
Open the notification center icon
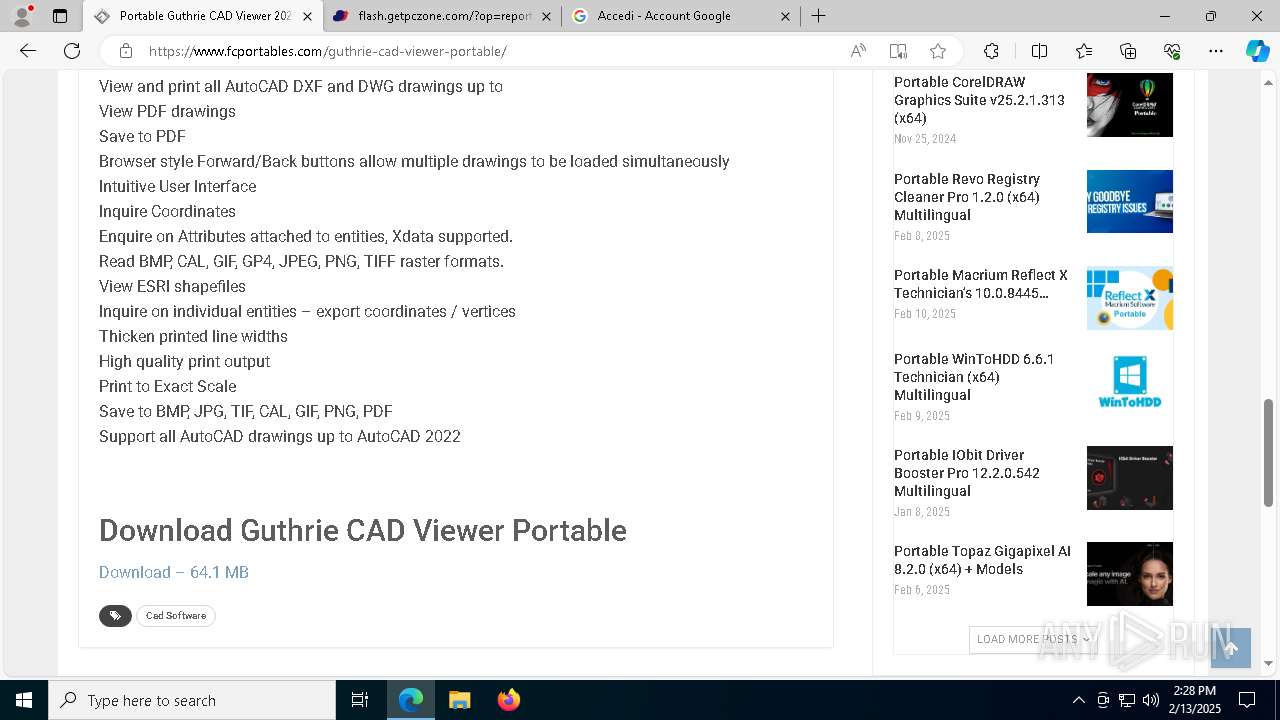click(x=1247, y=700)
